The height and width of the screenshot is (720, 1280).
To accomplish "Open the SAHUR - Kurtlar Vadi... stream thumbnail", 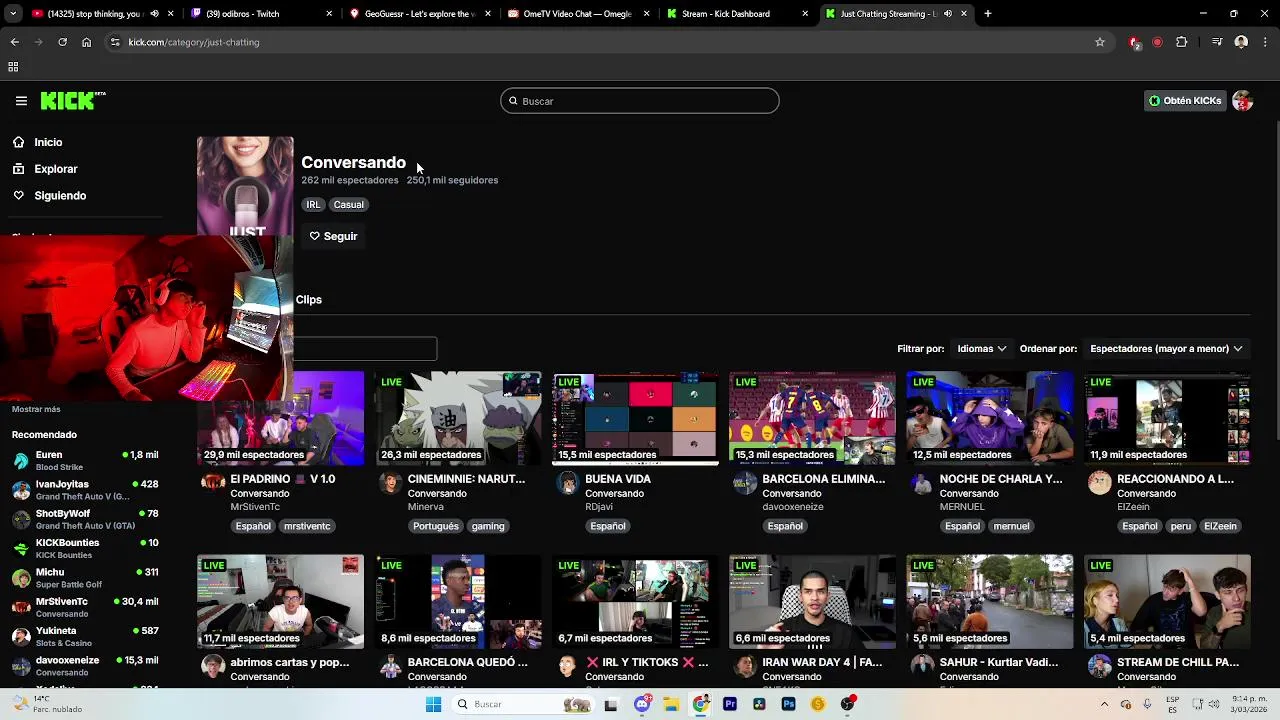I will pos(990,601).
